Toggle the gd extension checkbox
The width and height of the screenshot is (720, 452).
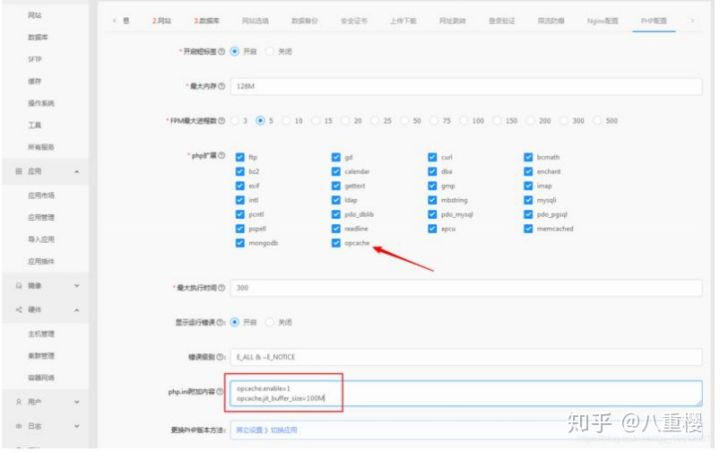tap(336, 157)
